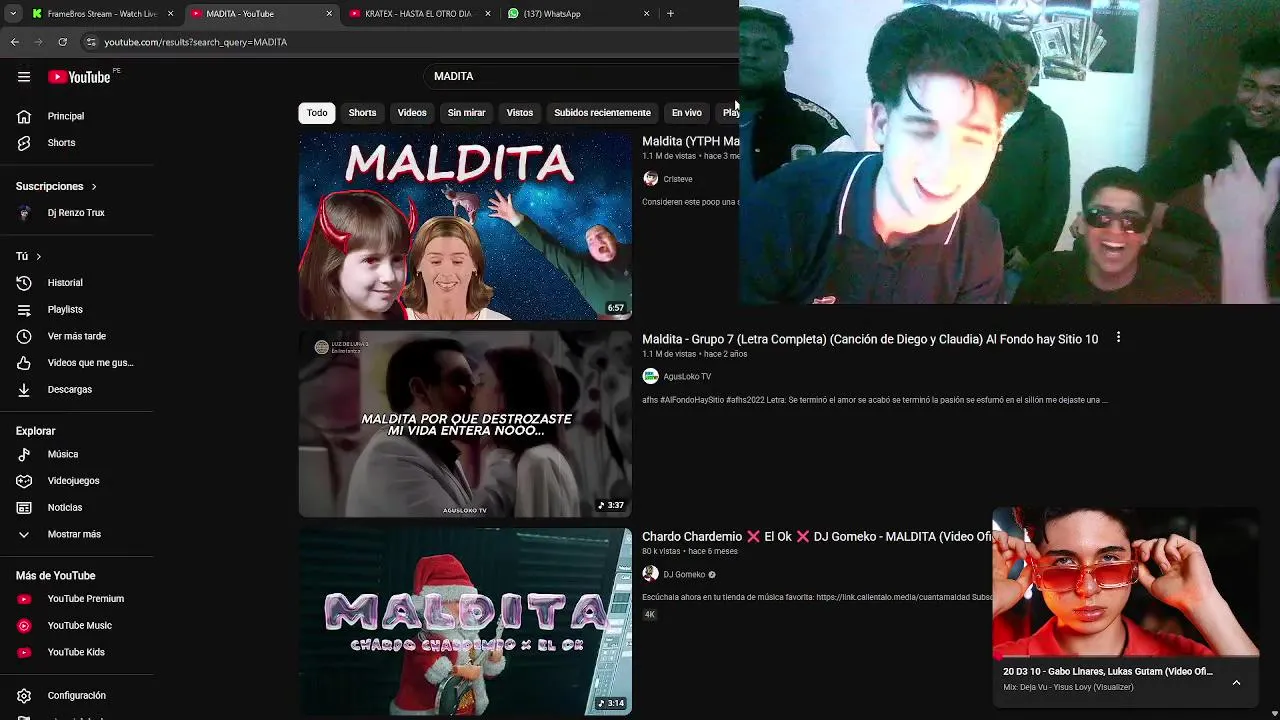
Task: Close the MADITA YouTube tab
Action: (329, 14)
